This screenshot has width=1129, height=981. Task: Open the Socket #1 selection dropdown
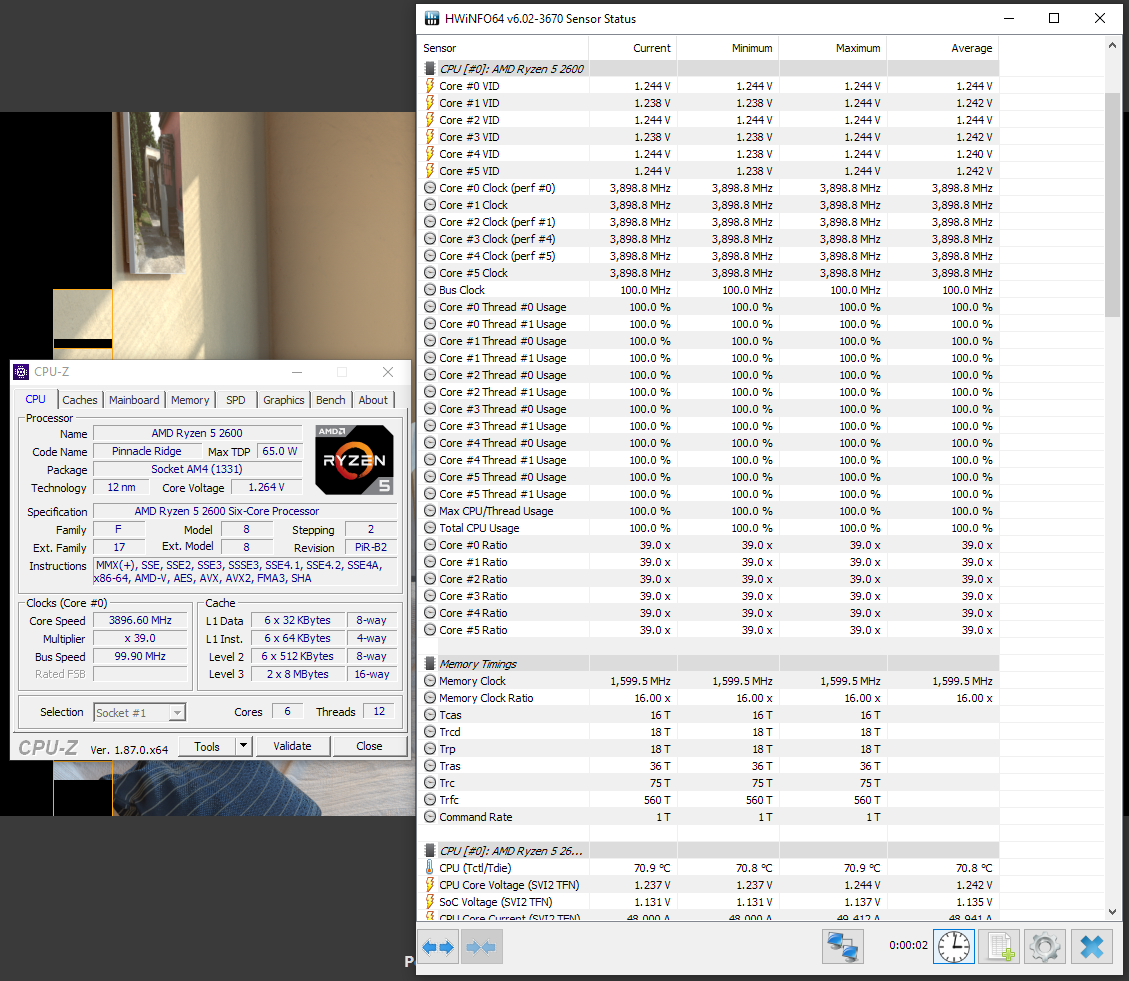(140, 712)
